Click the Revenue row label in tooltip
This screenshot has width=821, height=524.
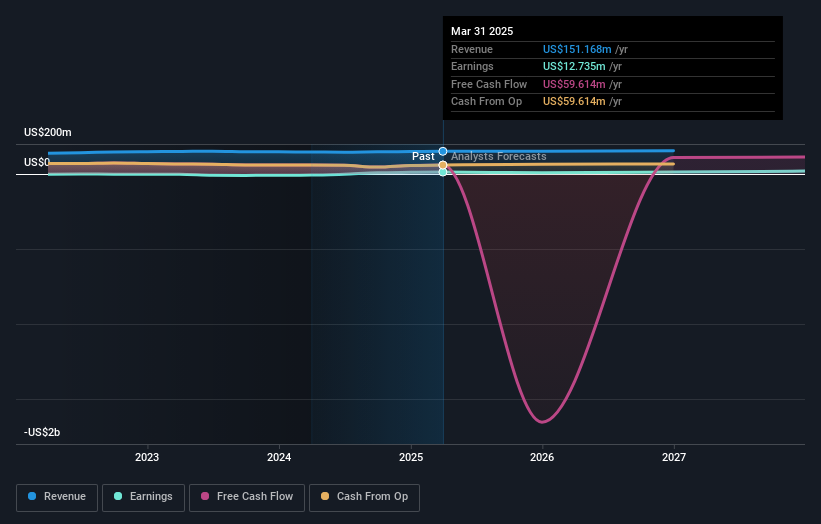click(x=472, y=49)
